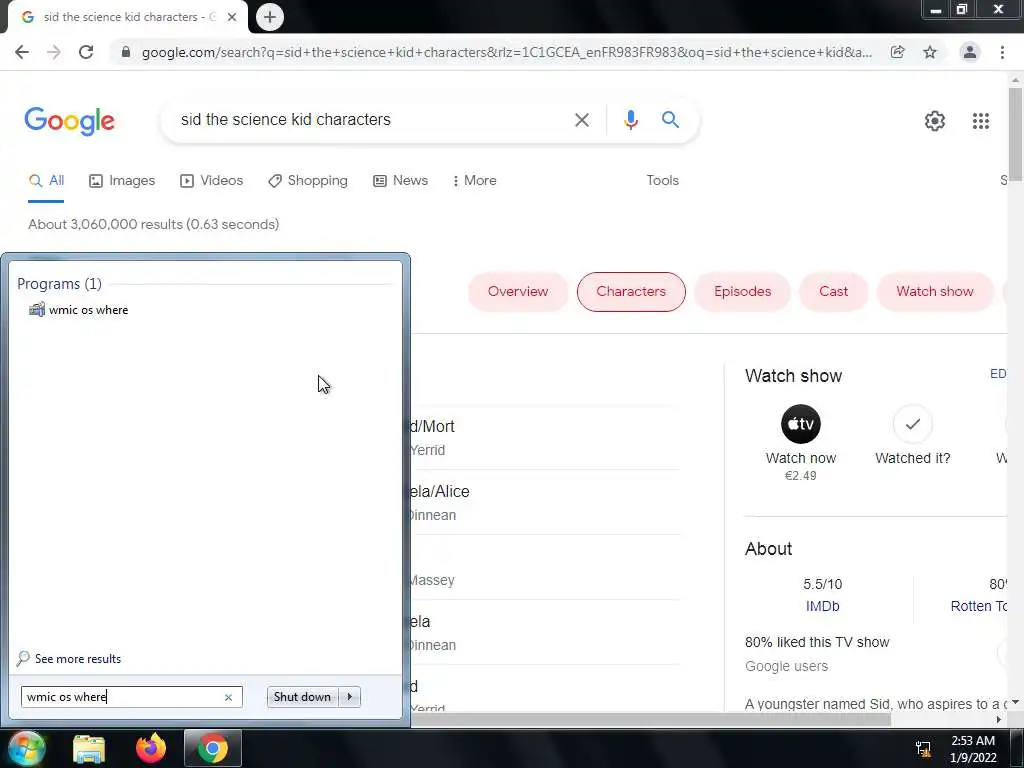Open search Tools

[662, 181]
